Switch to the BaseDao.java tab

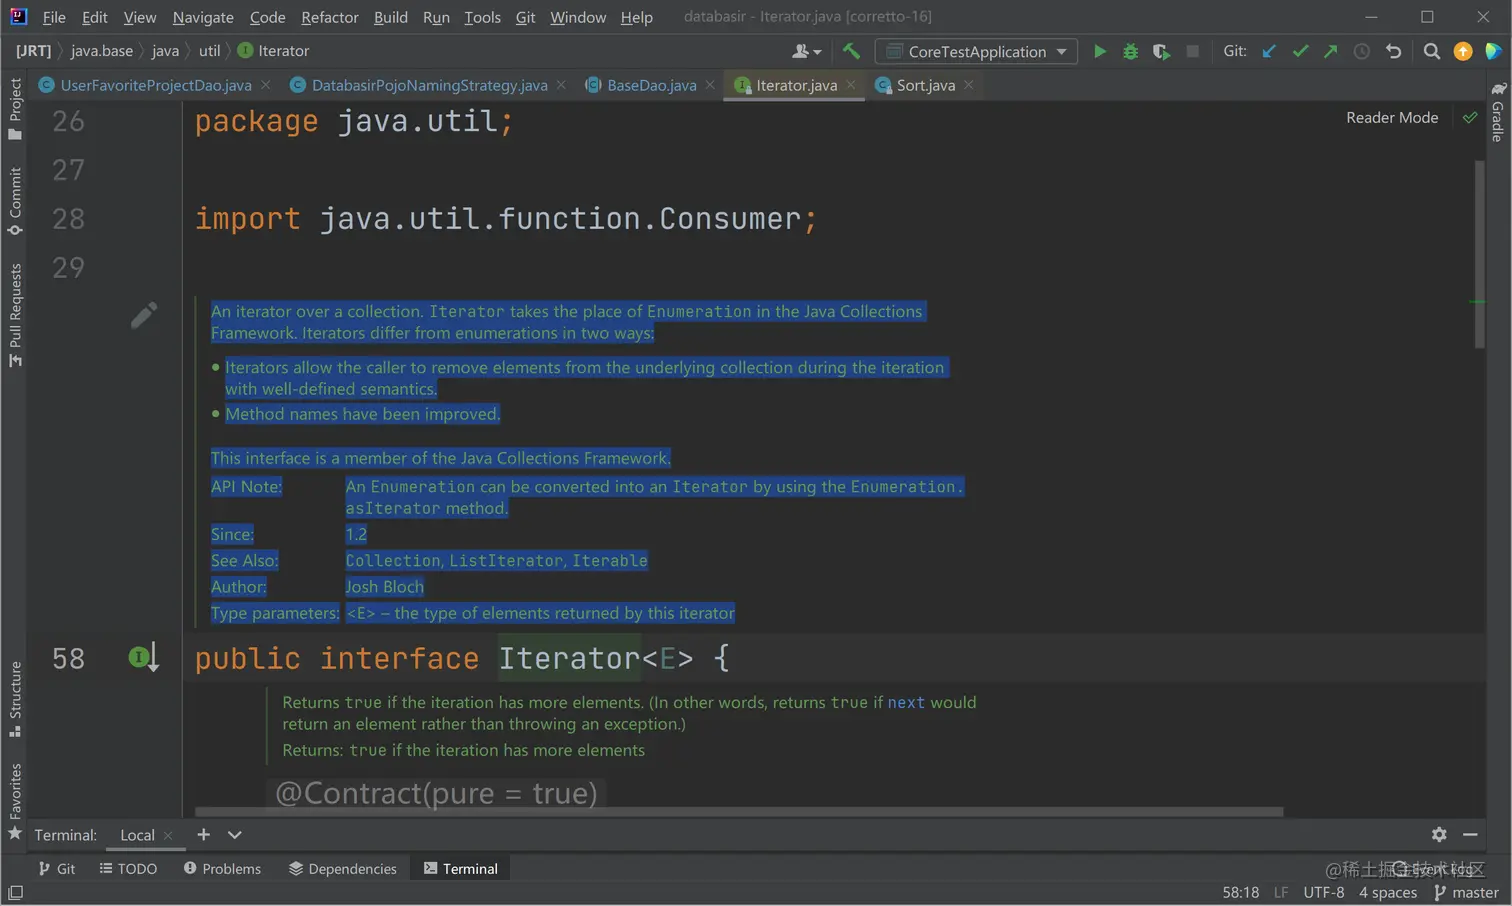(x=651, y=86)
